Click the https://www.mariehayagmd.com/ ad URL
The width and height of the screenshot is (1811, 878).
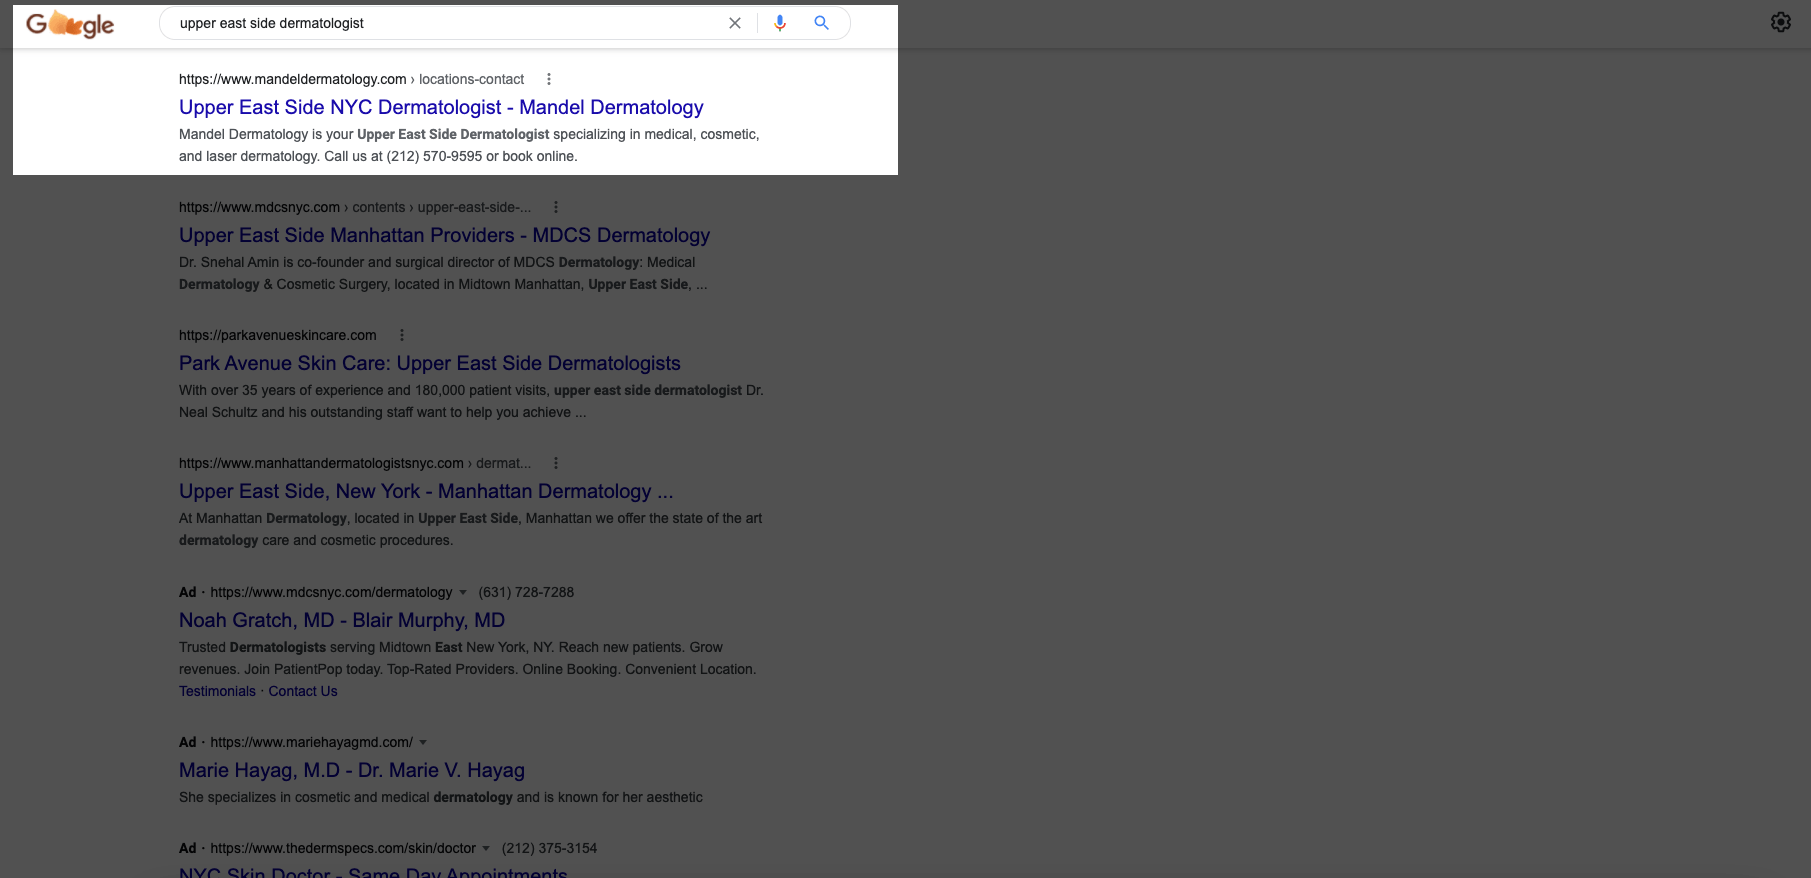click(x=311, y=742)
